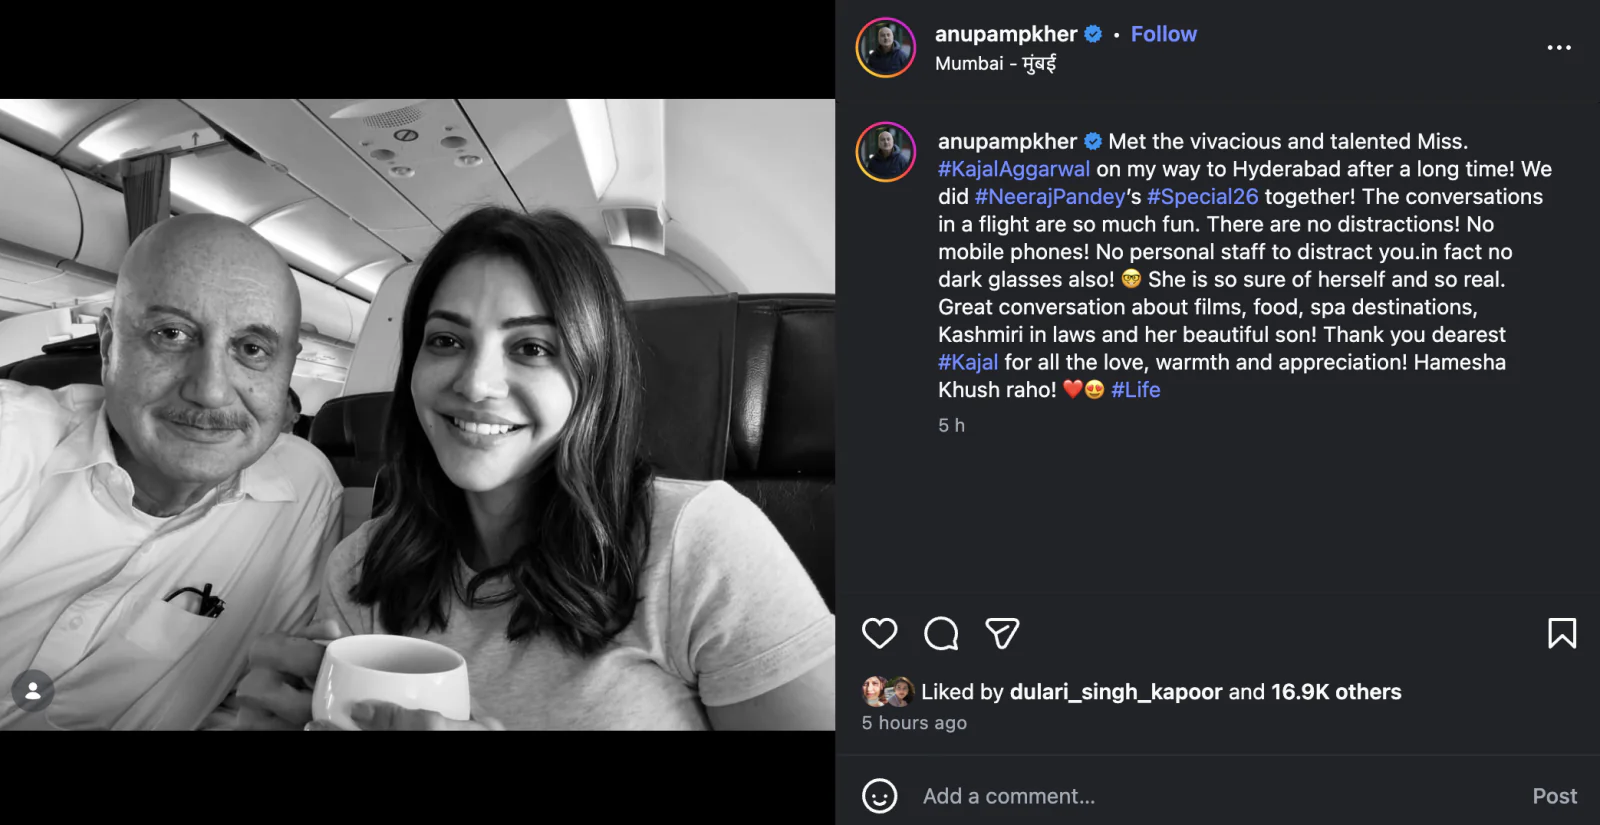This screenshot has height=825, width=1600.
Task: Like the post using the heart icon
Action: (879, 633)
